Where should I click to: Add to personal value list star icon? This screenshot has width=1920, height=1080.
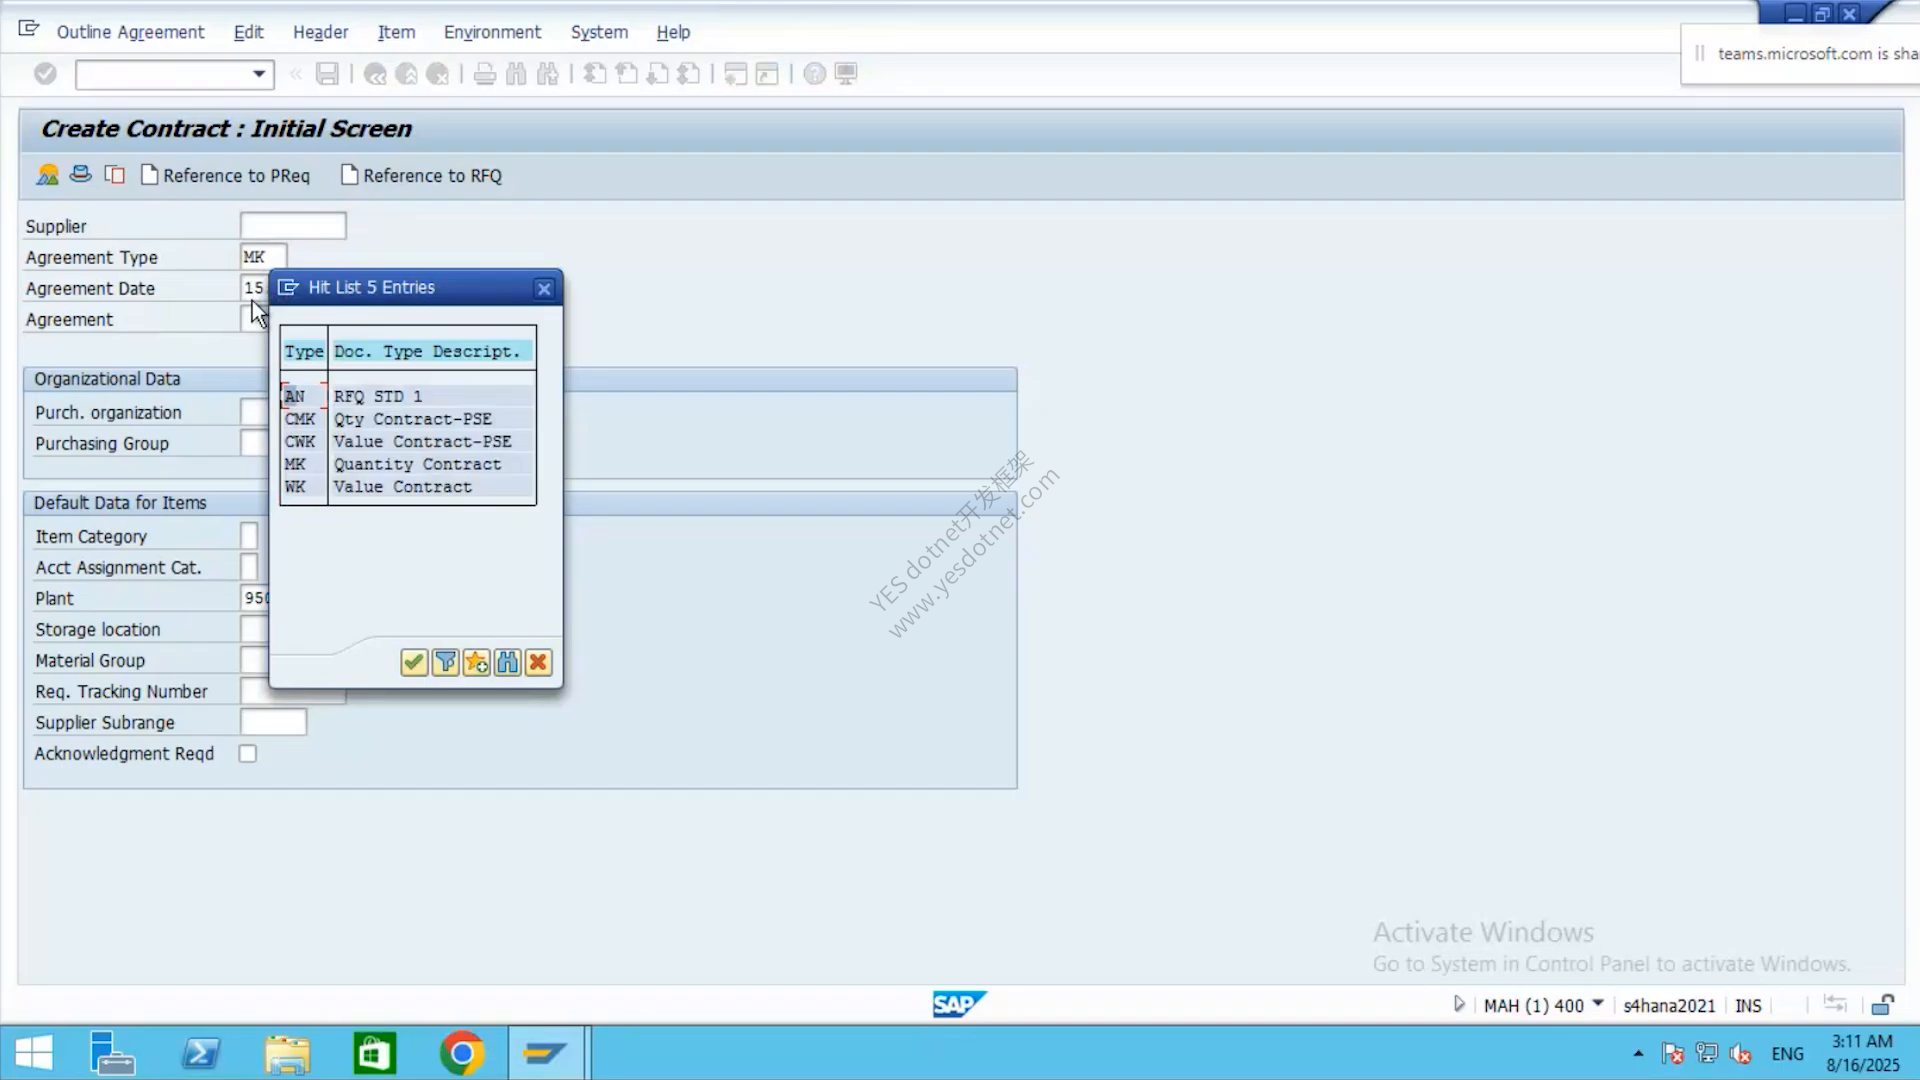pos(477,662)
